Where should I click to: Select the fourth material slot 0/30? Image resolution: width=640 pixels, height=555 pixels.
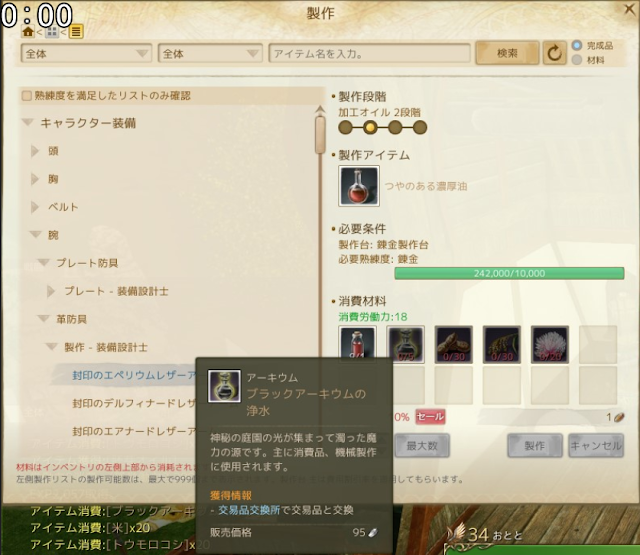click(x=502, y=344)
